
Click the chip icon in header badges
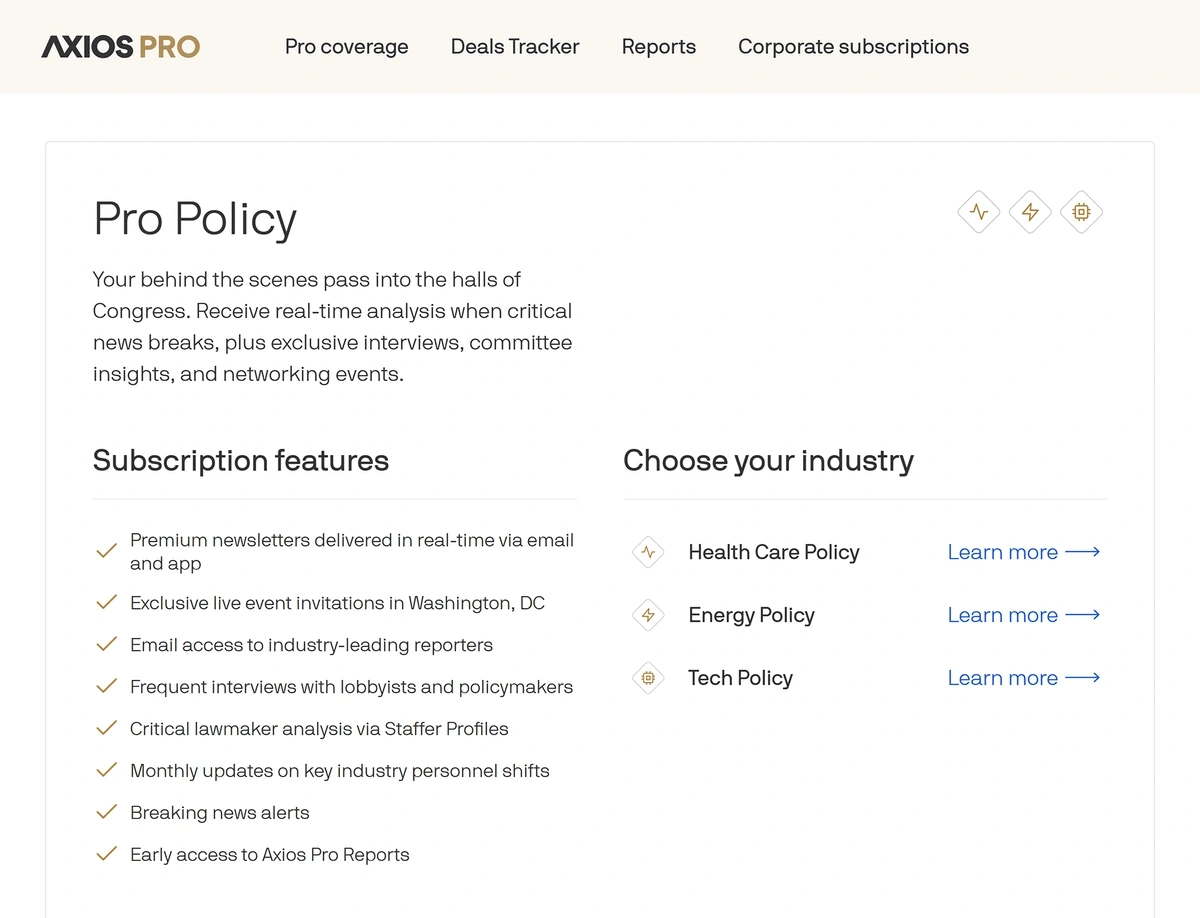pos(1081,212)
